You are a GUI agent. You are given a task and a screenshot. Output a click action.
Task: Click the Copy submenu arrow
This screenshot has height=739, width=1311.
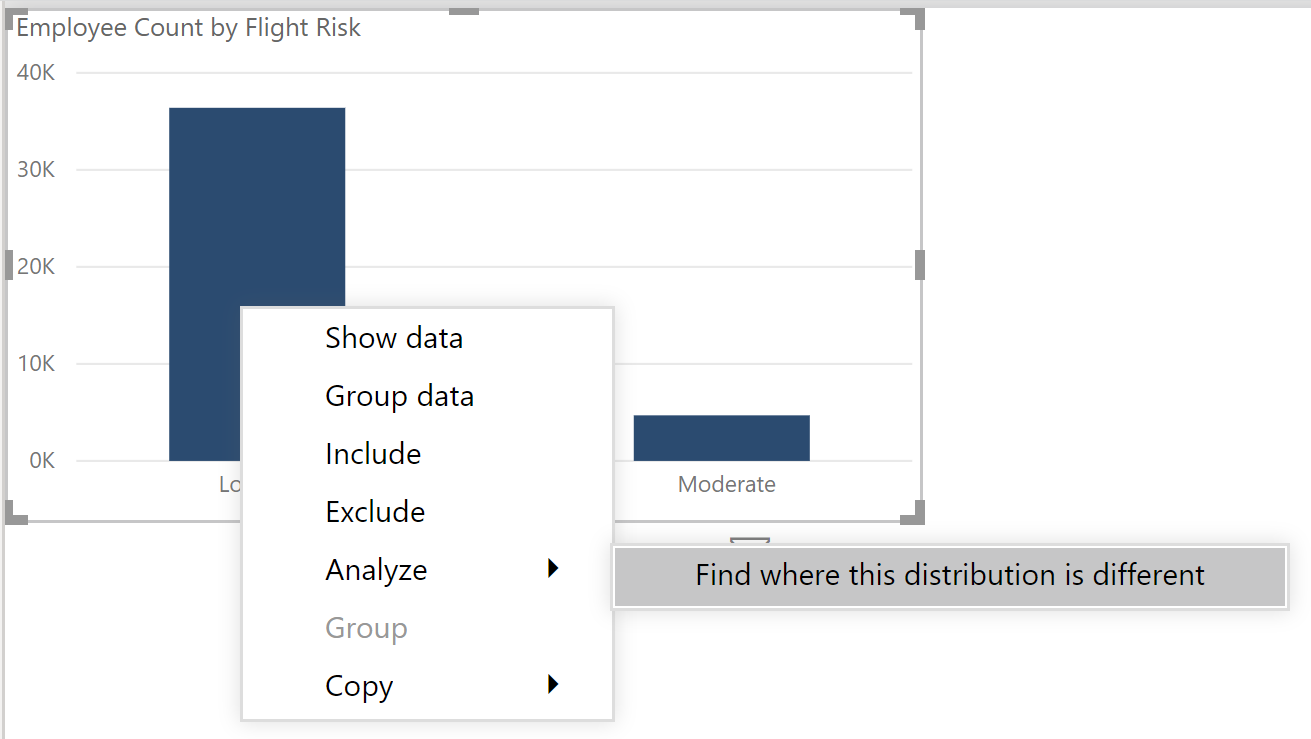coord(553,685)
